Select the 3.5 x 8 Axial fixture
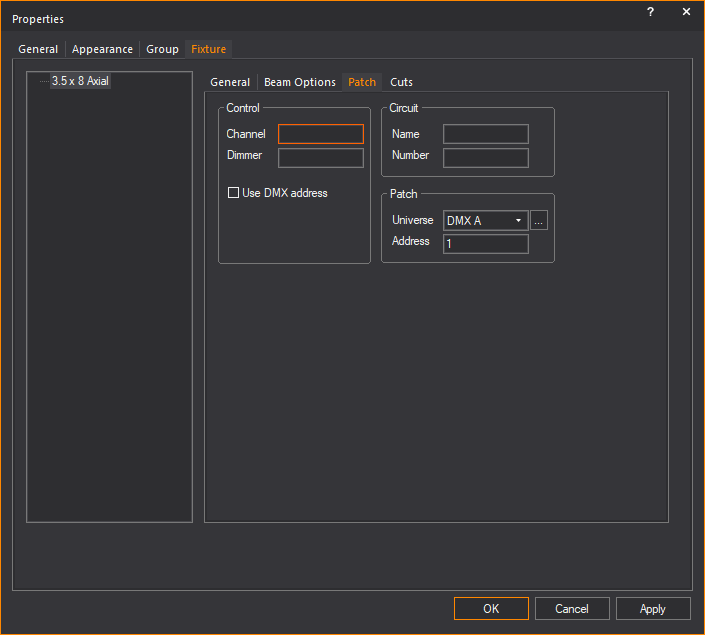Viewport: 705px width, 635px height. [x=80, y=81]
